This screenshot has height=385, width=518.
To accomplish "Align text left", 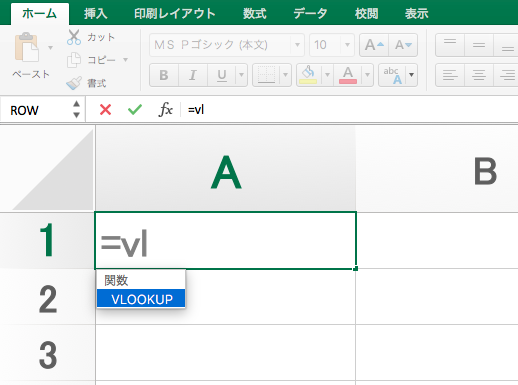I will point(450,75).
